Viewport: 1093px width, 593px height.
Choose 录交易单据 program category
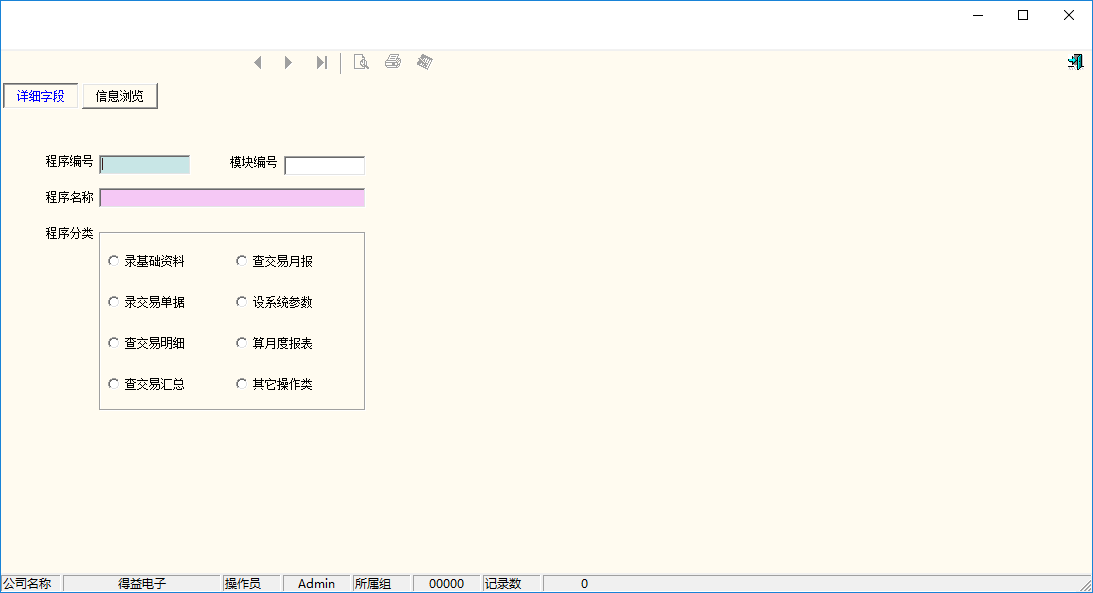tap(114, 302)
